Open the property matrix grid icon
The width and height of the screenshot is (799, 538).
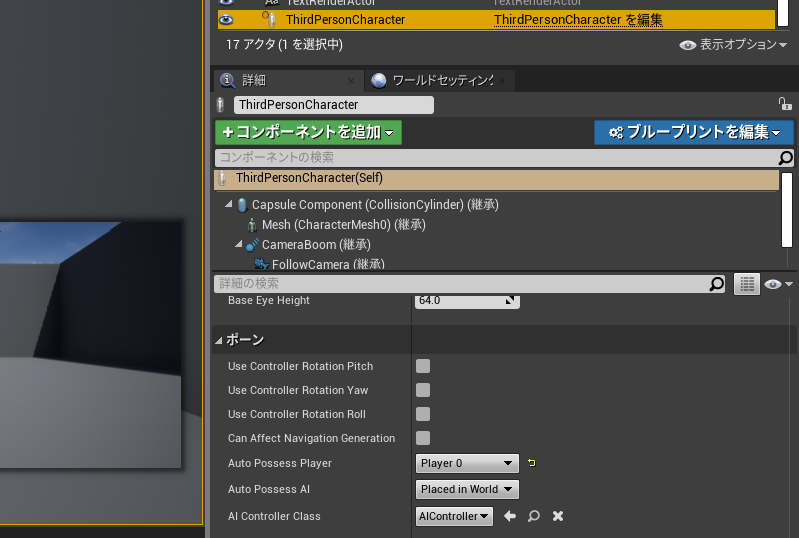[747, 284]
